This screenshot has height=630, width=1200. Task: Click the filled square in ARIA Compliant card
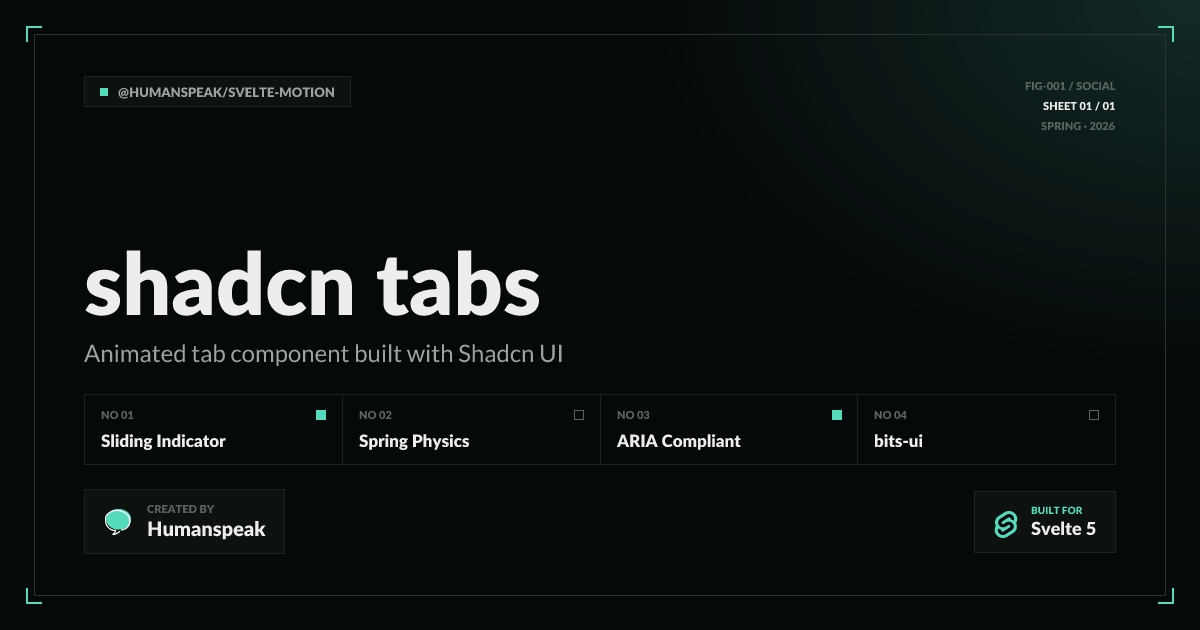pyautogui.click(x=837, y=415)
